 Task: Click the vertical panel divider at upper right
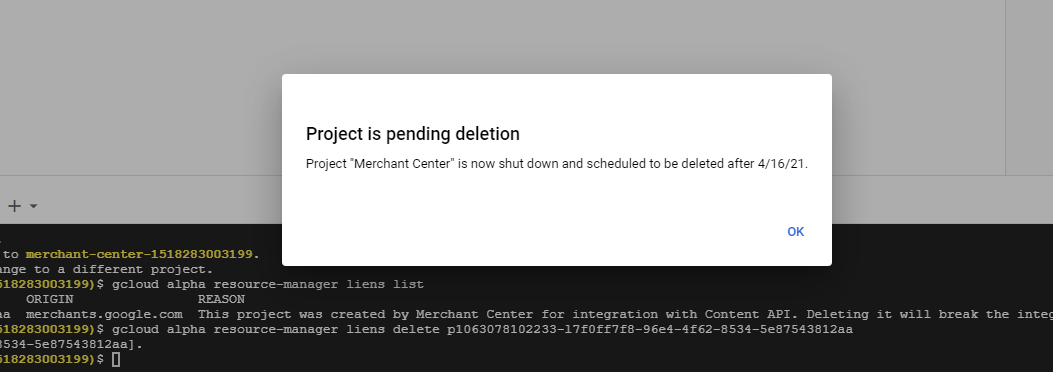(1005, 87)
